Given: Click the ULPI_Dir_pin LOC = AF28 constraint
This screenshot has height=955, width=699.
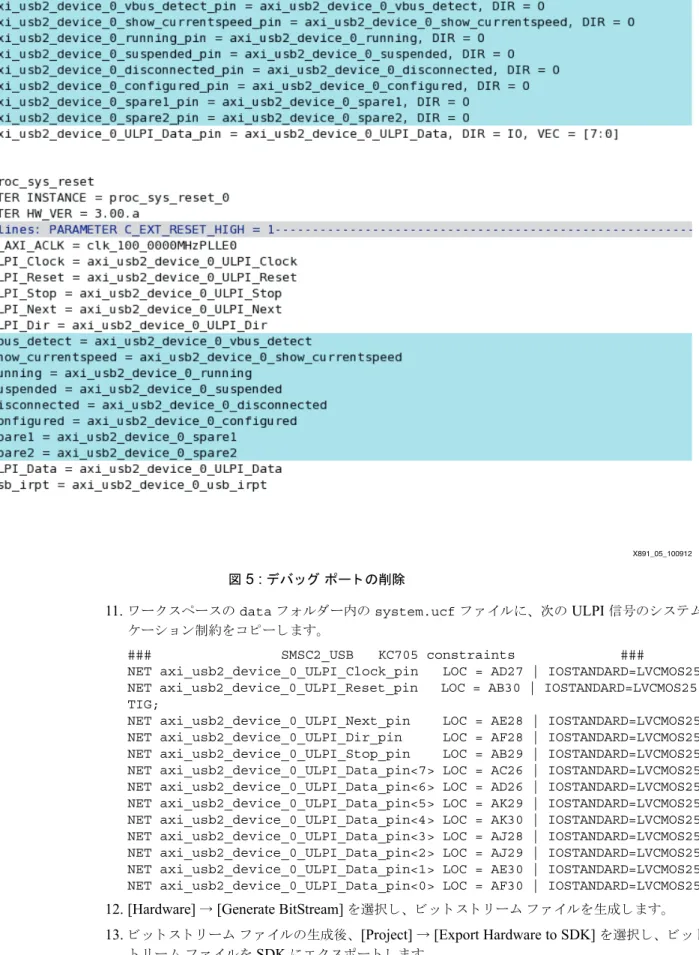Looking at the screenshot, I should (413, 738).
